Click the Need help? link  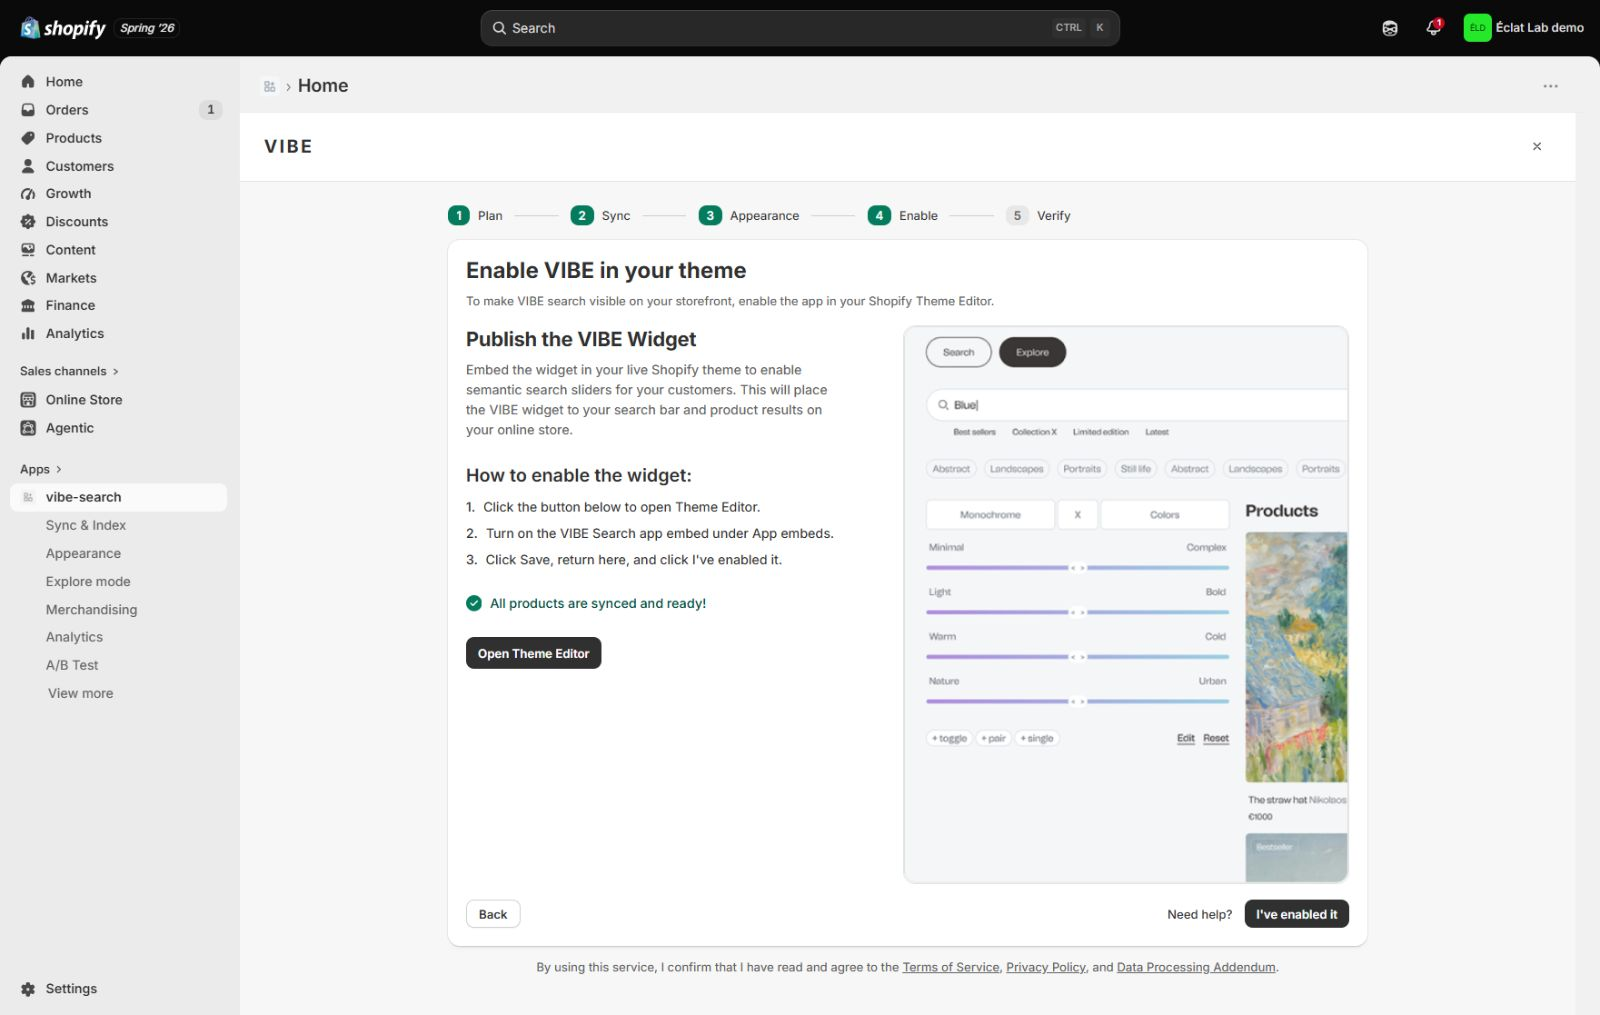[x=1200, y=914]
